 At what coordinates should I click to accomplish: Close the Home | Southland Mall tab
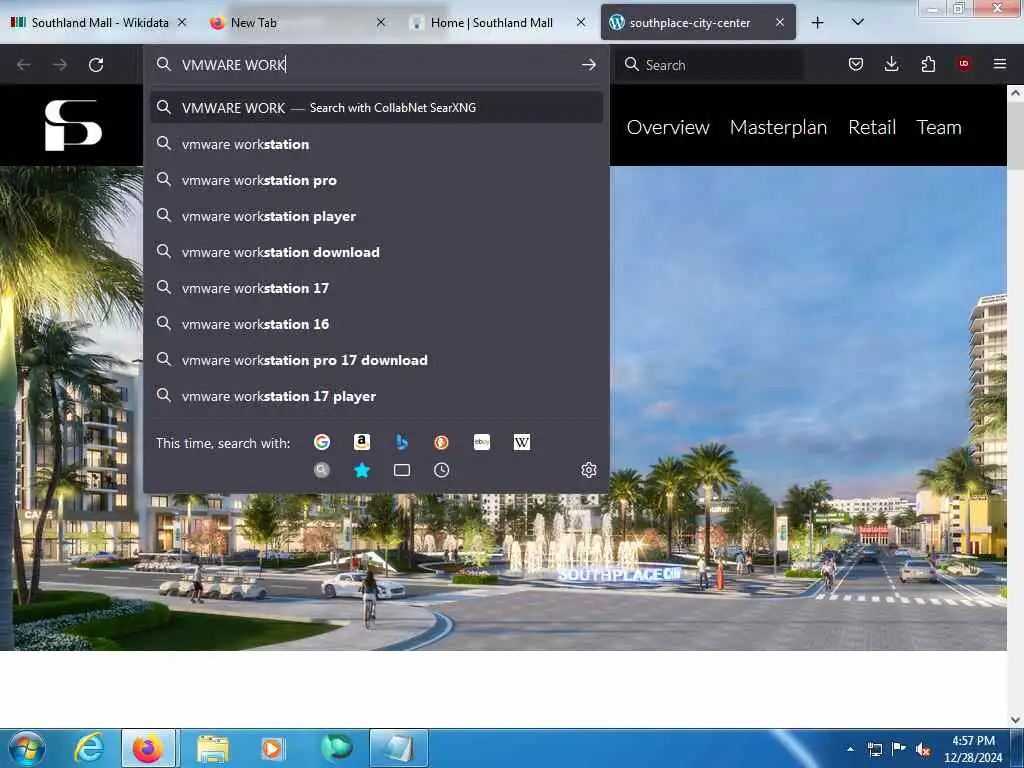(581, 22)
